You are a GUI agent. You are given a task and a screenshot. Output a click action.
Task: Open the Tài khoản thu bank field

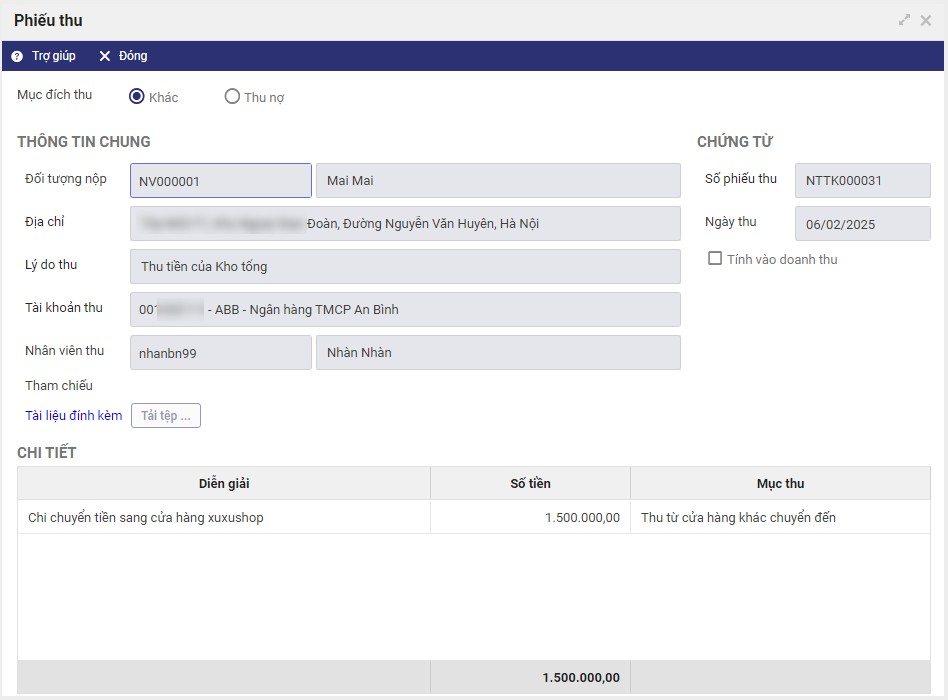[405, 310]
